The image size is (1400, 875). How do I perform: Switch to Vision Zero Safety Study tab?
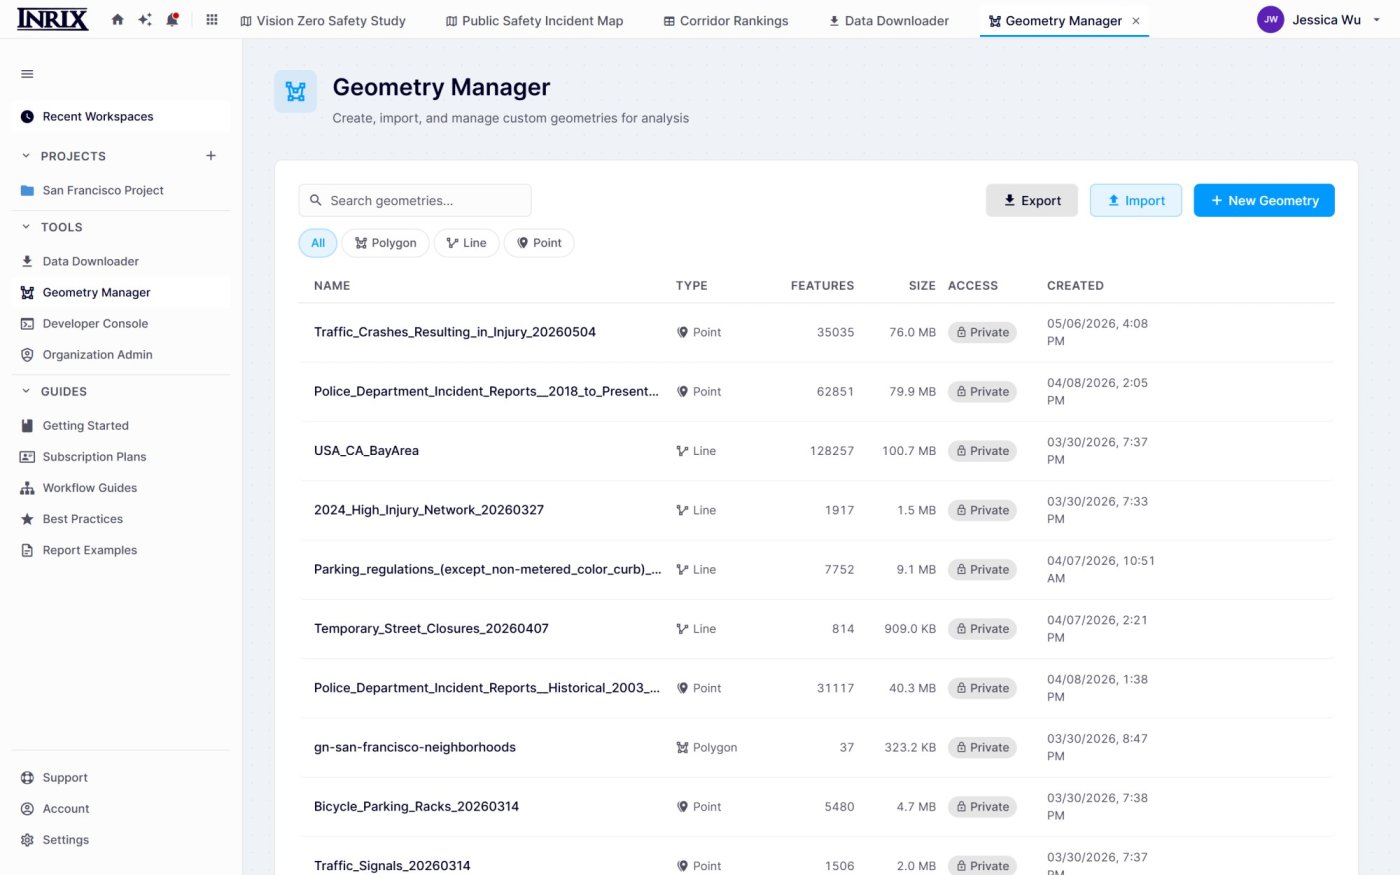[323, 20]
